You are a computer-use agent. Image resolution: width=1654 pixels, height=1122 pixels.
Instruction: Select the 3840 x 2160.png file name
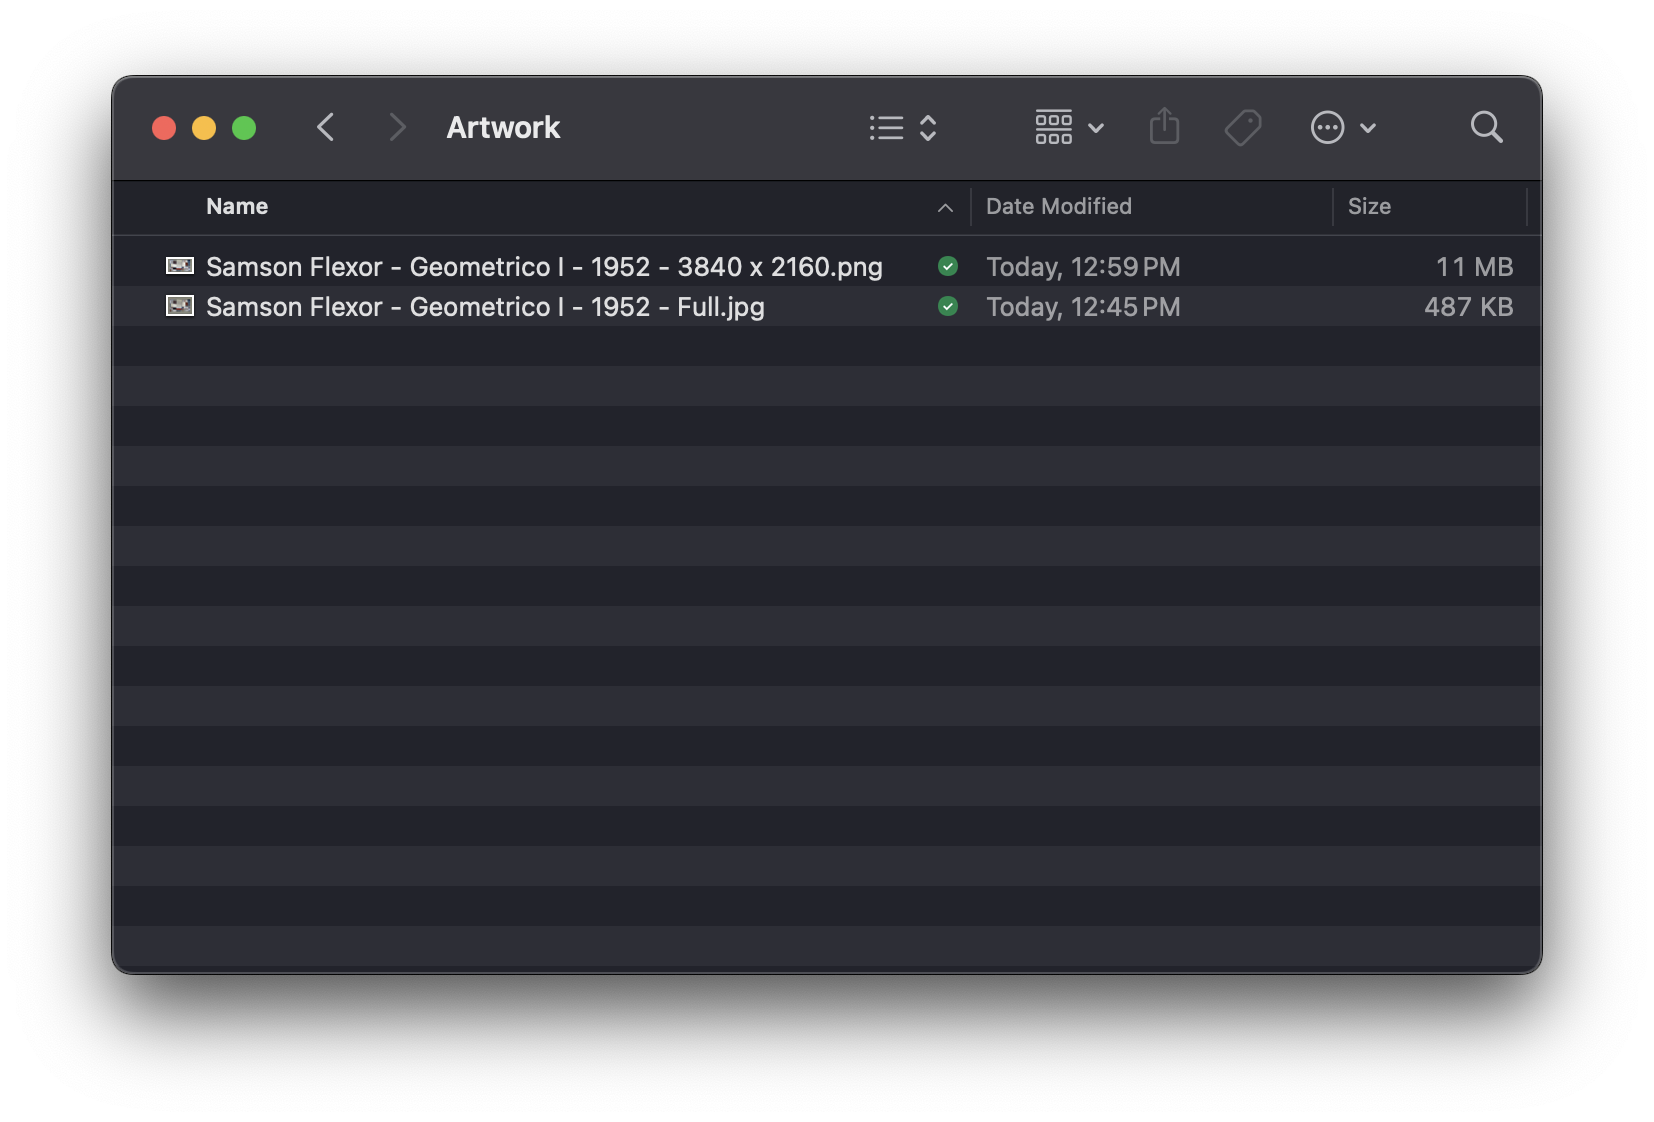click(544, 267)
